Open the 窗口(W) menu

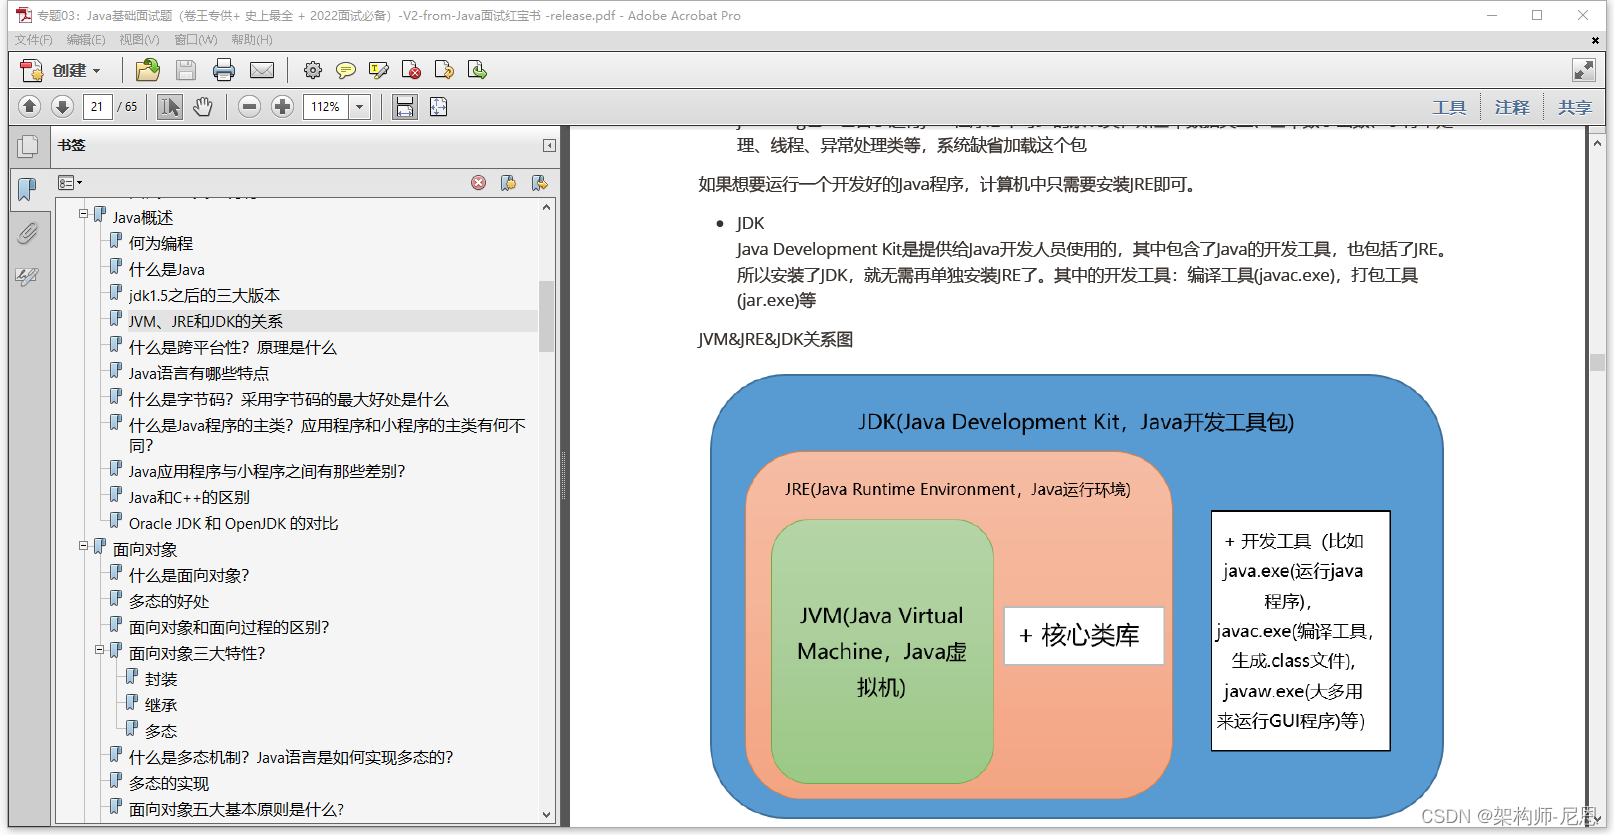tap(196, 40)
